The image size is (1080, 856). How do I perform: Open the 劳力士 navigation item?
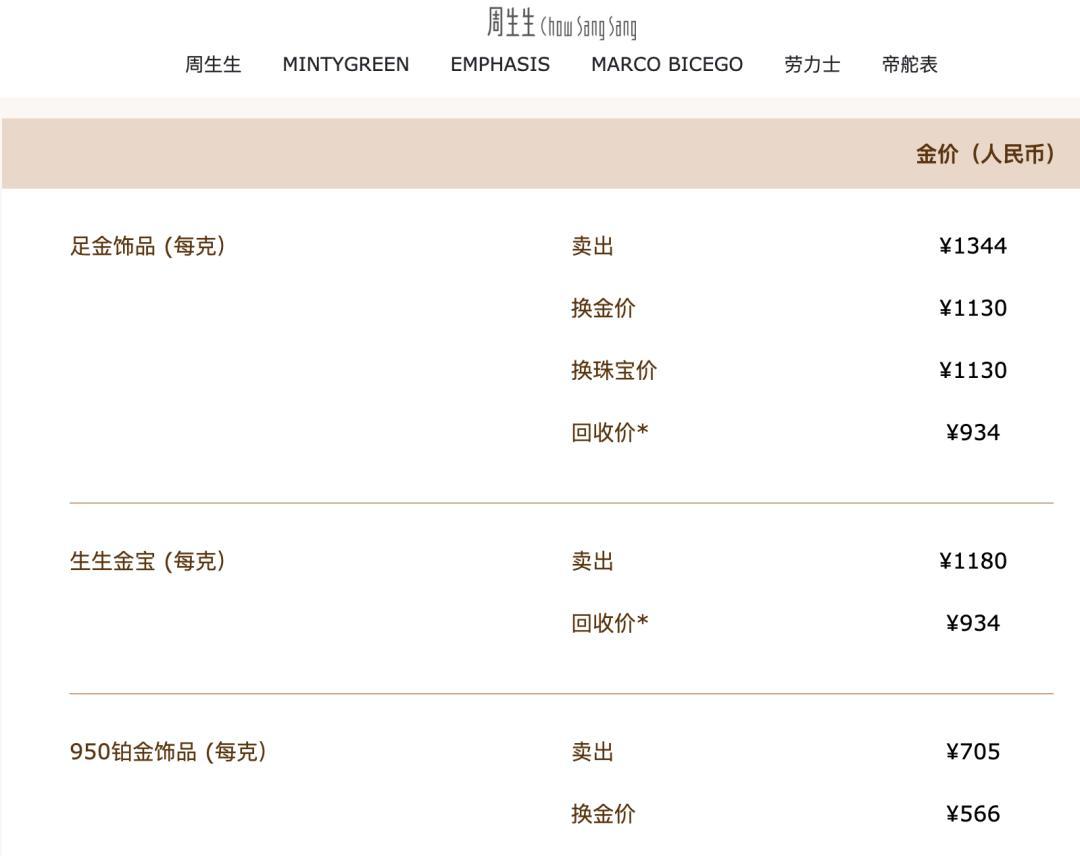click(x=812, y=64)
